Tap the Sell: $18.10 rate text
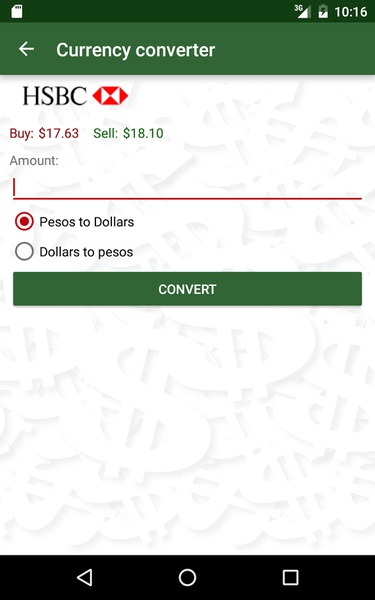This screenshot has height=600, width=375. click(x=129, y=134)
